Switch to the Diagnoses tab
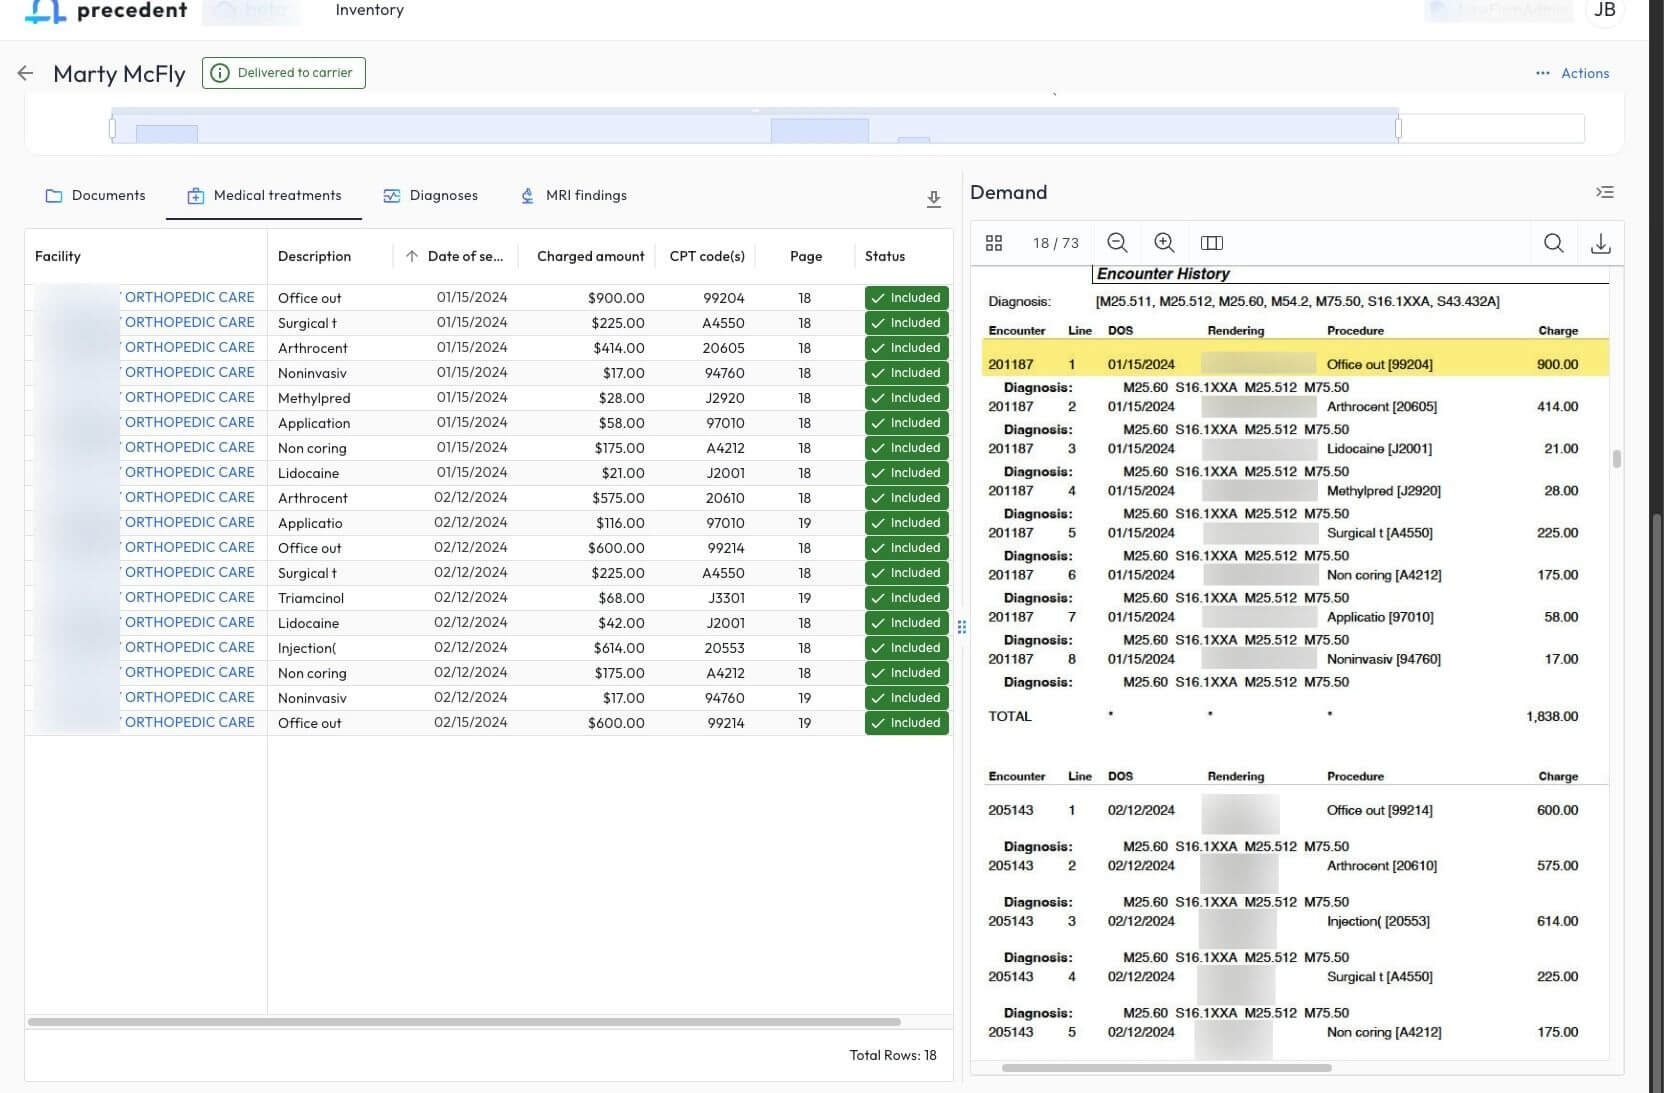This screenshot has height=1093, width=1664. [x=431, y=195]
